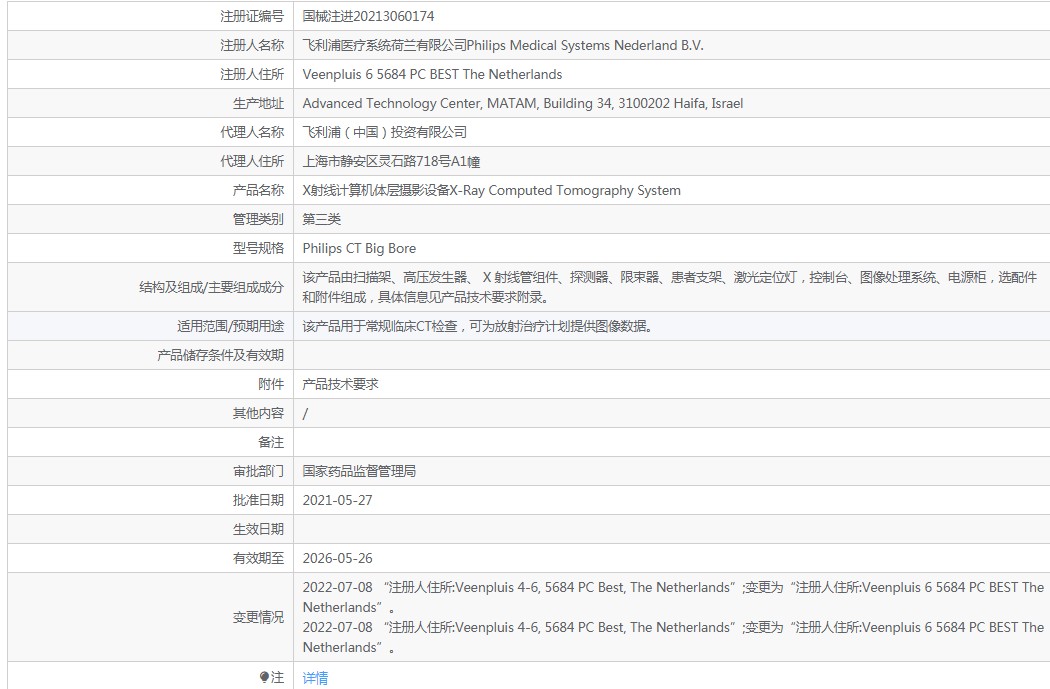Open the 详情 link
The image size is (1050, 689).
pyautogui.click(x=315, y=678)
